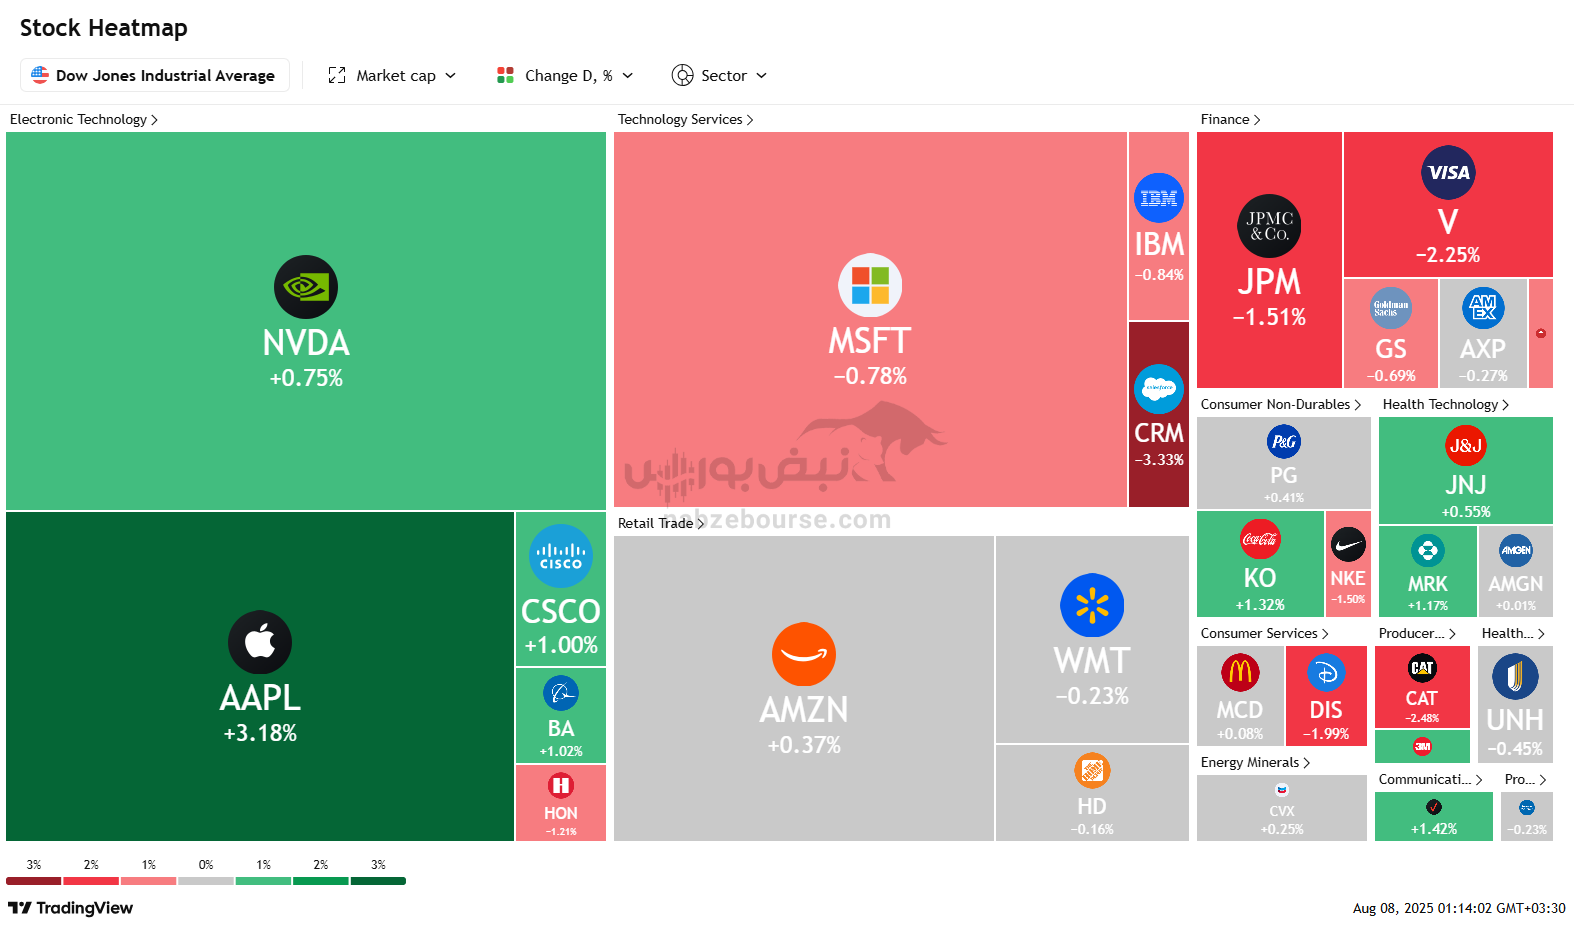Open the Change D, % color dropdown
Viewport: 1574px width, 929px height.
565,75
